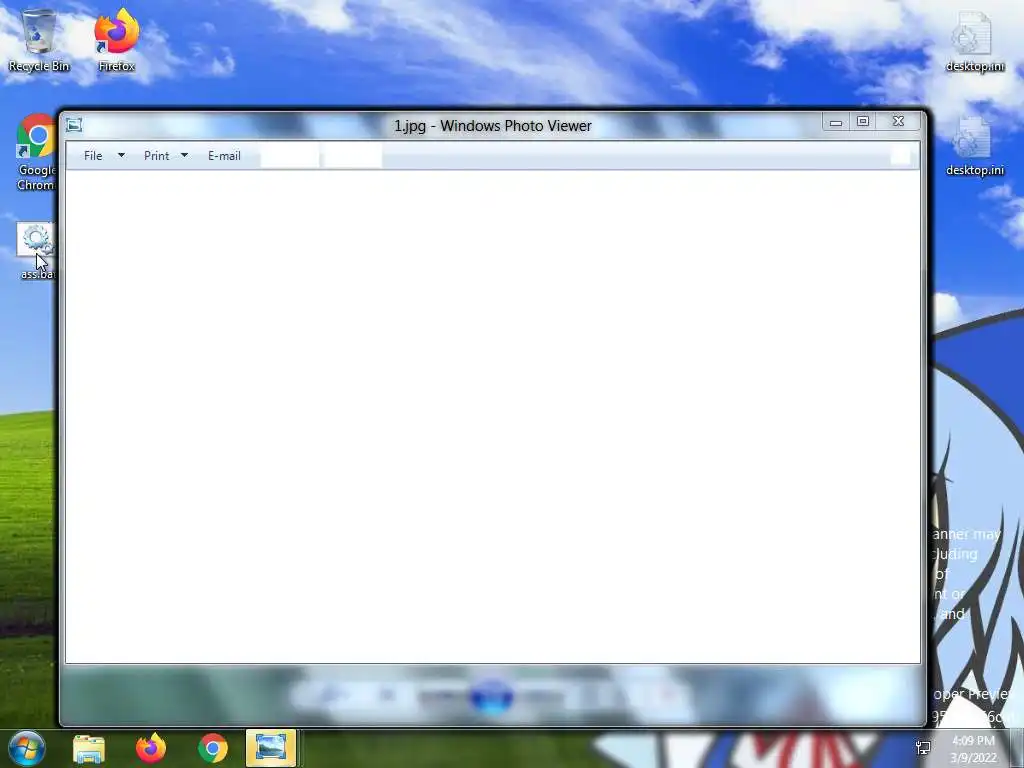Select the Firefox desktop shortcut

[x=116, y=40]
